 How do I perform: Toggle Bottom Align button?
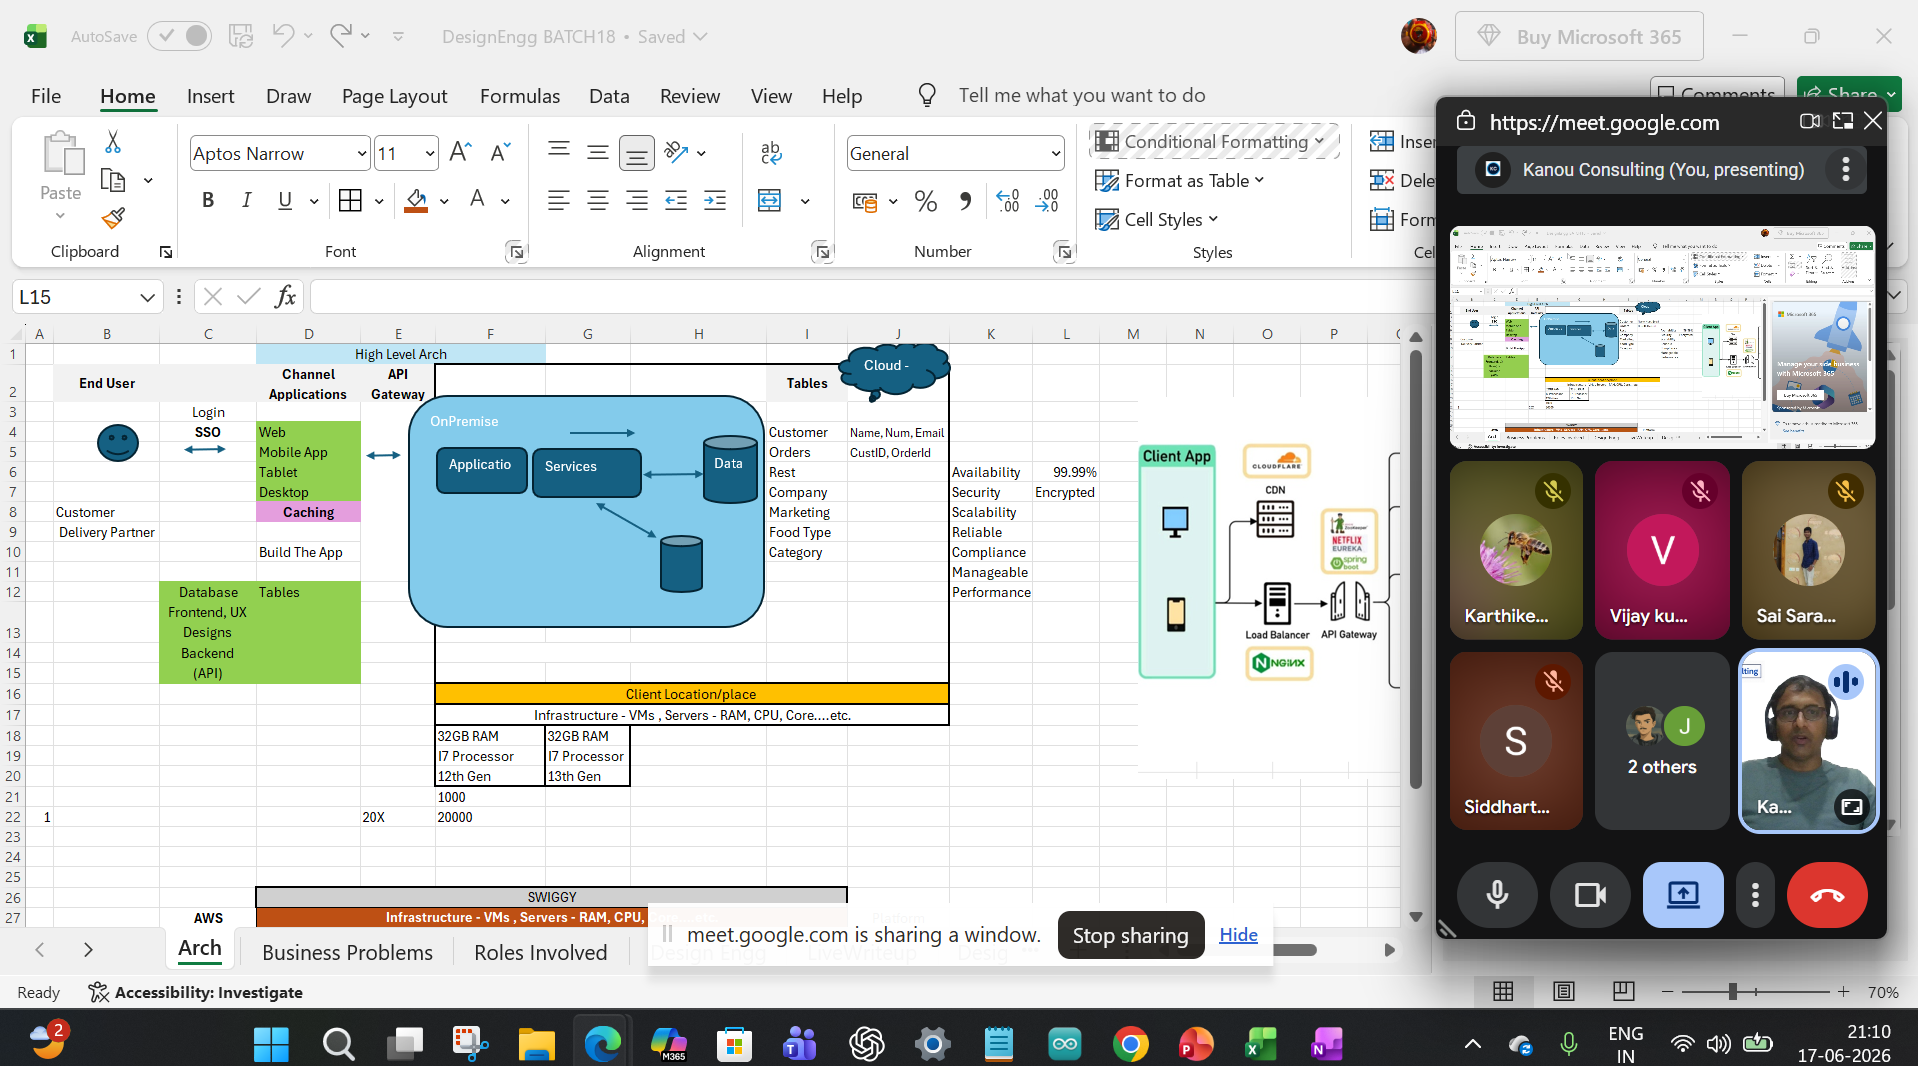click(x=636, y=153)
